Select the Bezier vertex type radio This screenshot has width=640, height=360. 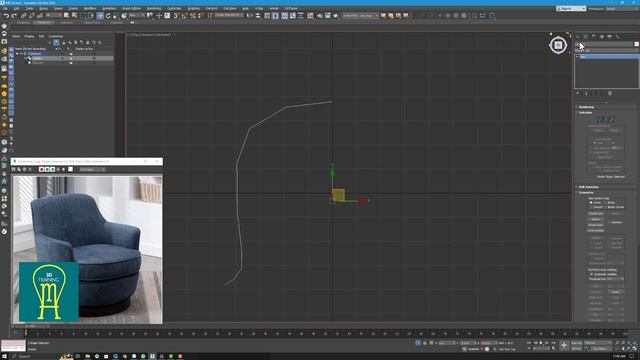click(605, 202)
